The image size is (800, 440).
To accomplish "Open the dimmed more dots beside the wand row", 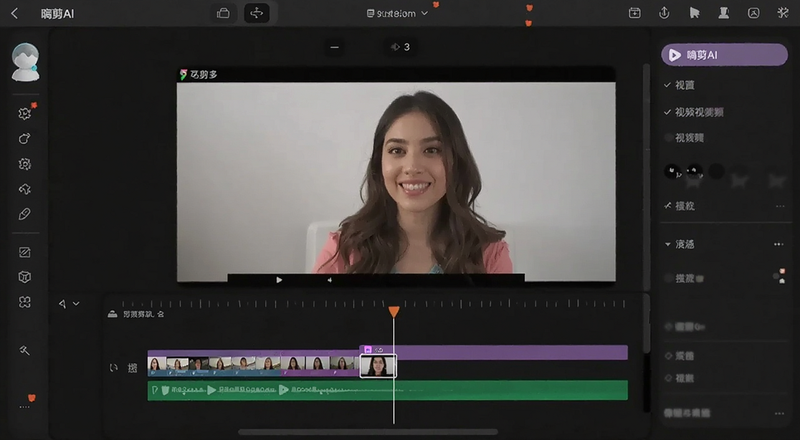I will pyautogui.click(x=780, y=207).
